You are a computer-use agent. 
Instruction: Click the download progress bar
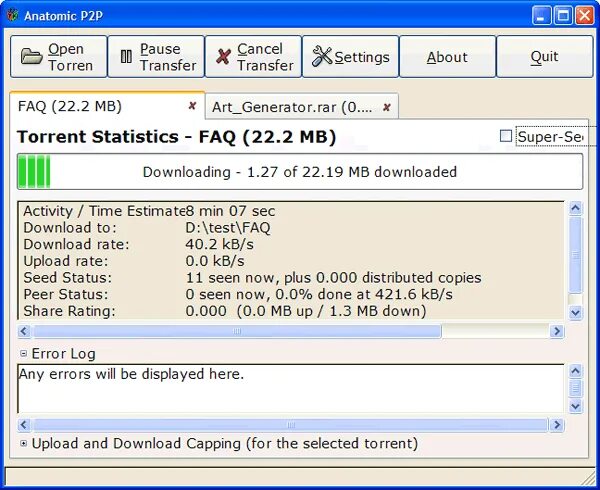coord(300,172)
